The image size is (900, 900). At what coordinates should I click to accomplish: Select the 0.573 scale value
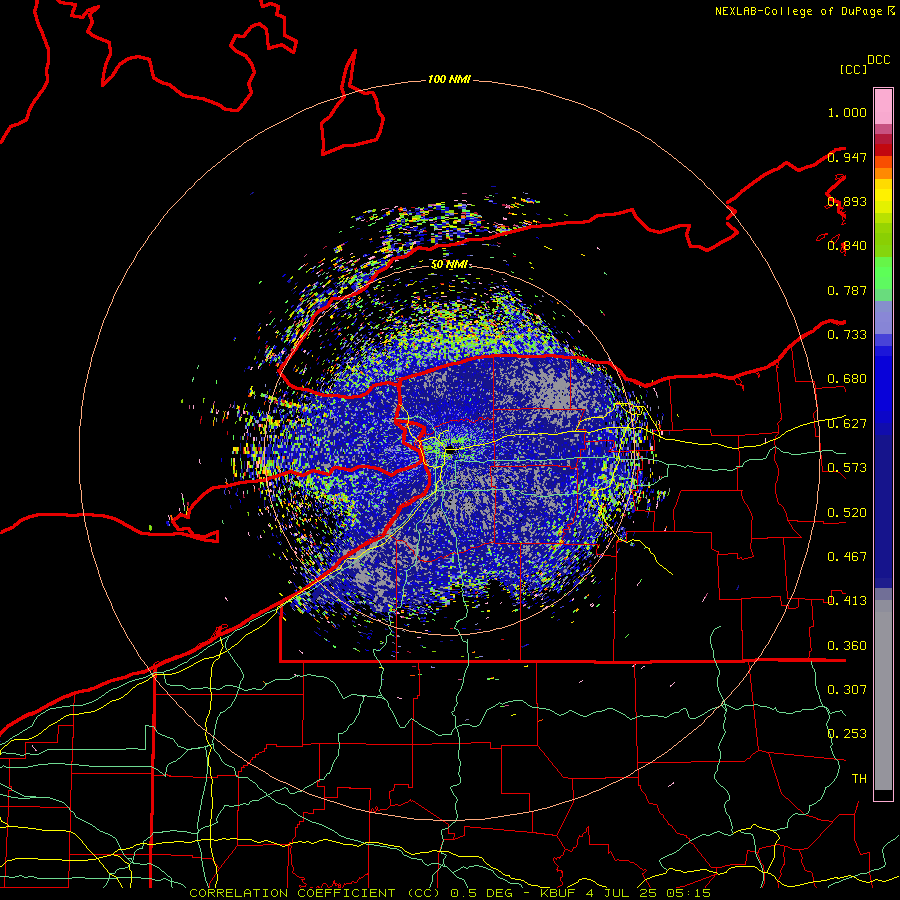coord(847,468)
